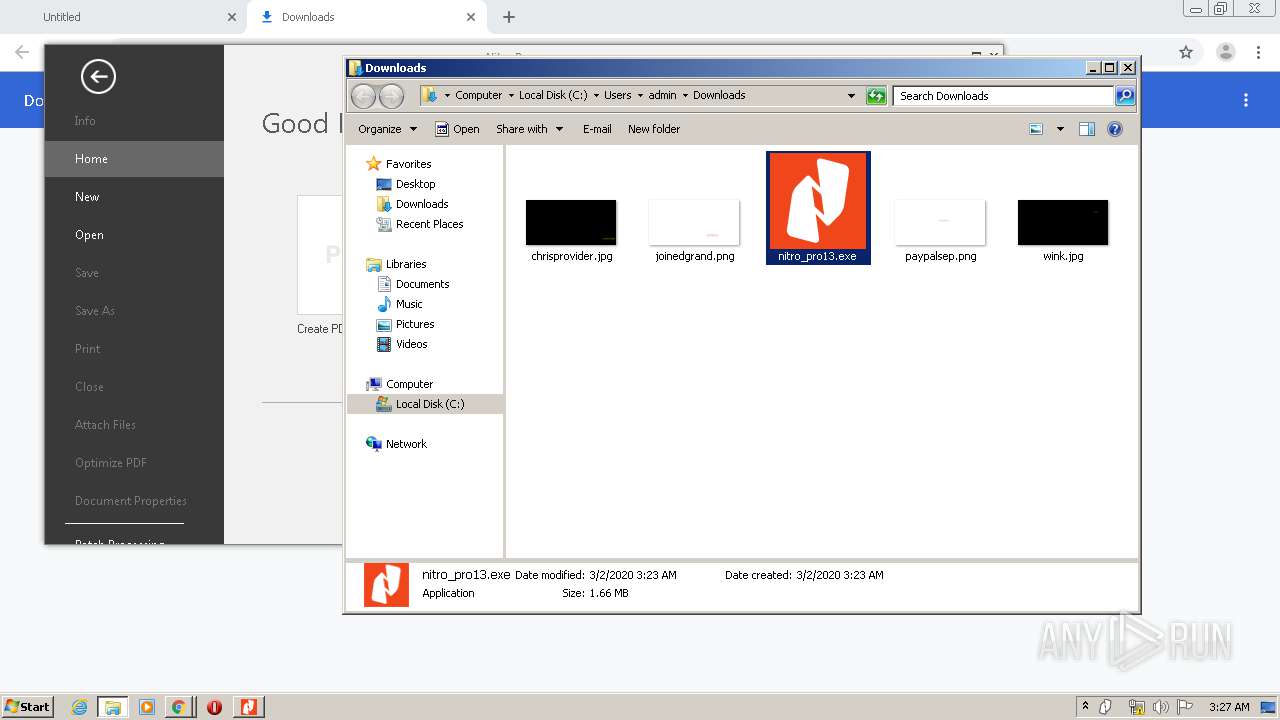This screenshot has height=720, width=1280.
Task: Click the back arrow in Nitro menu
Action: [98, 77]
